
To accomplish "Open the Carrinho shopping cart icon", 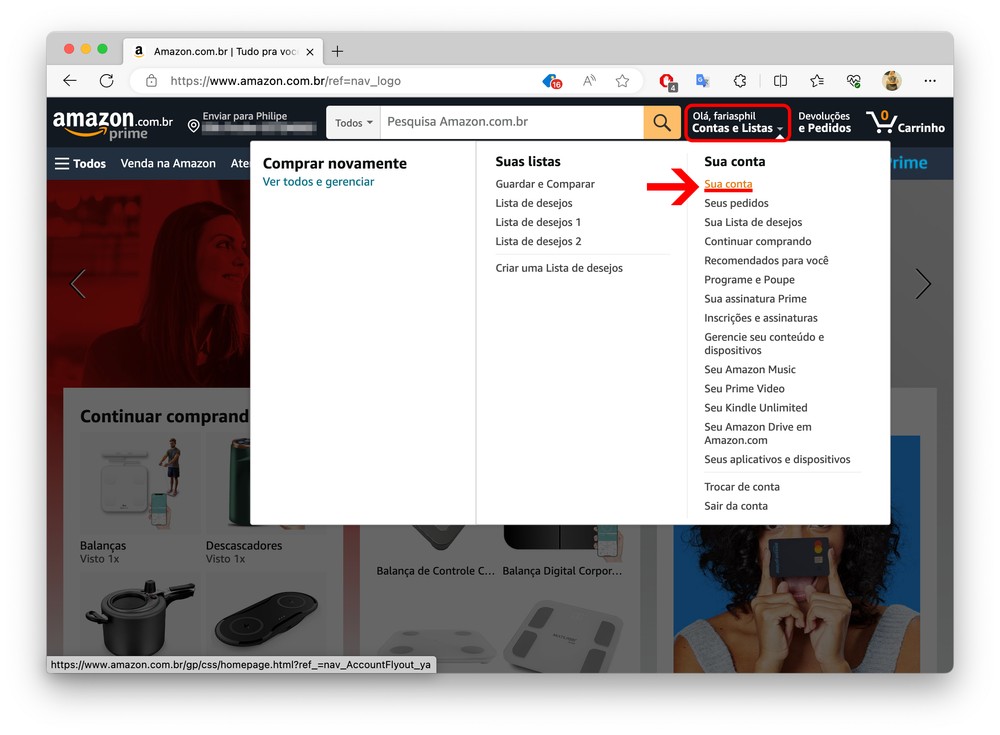I will click(x=905, y=123).
